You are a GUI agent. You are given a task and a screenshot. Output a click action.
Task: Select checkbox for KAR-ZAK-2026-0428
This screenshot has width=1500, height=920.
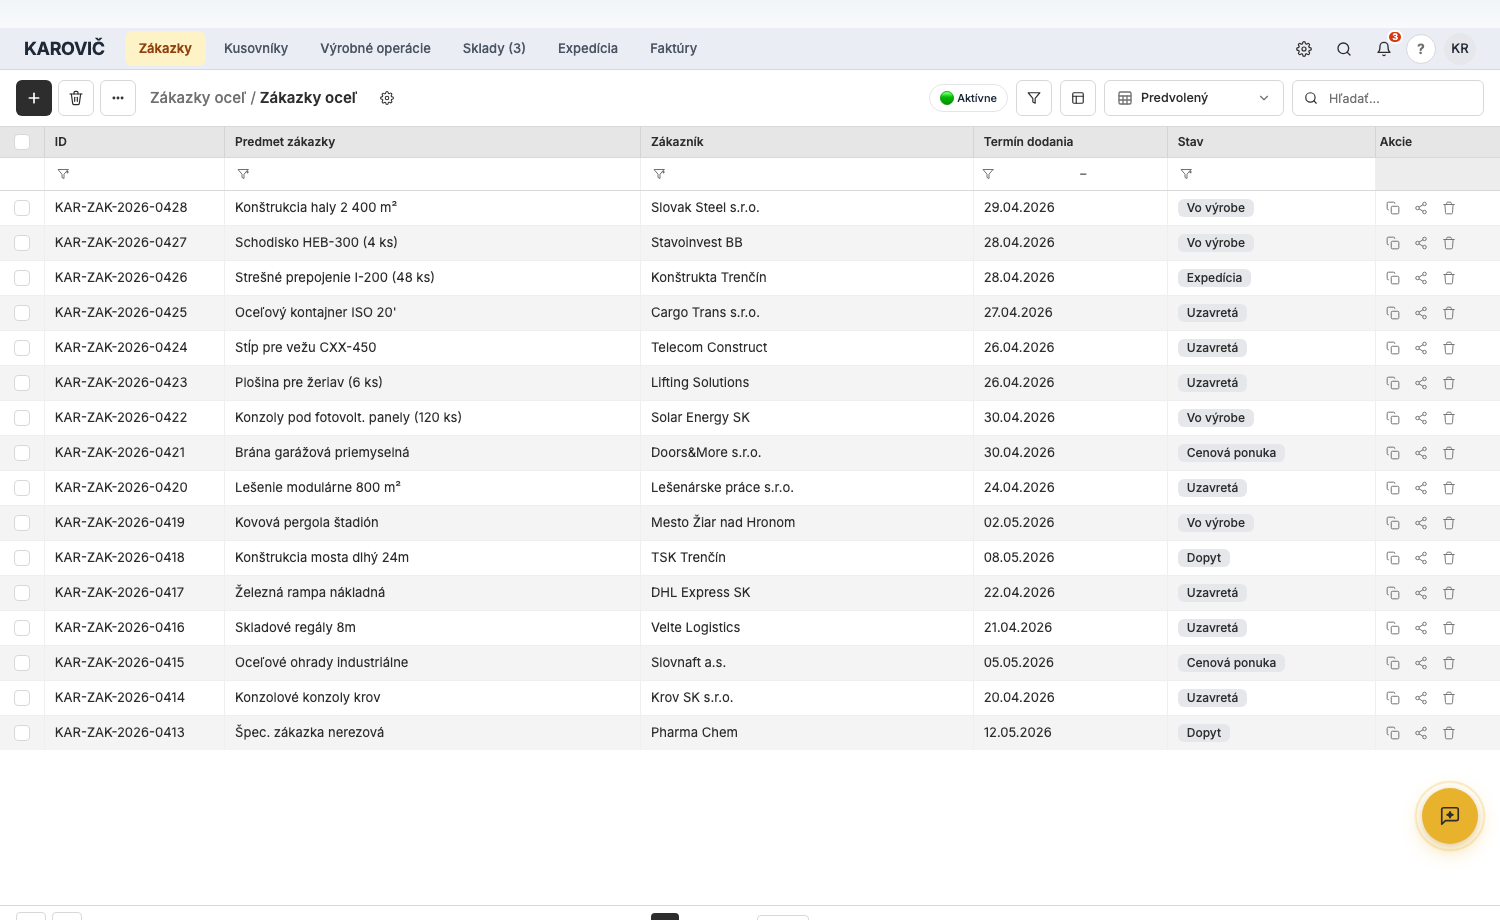pos(22,208)
